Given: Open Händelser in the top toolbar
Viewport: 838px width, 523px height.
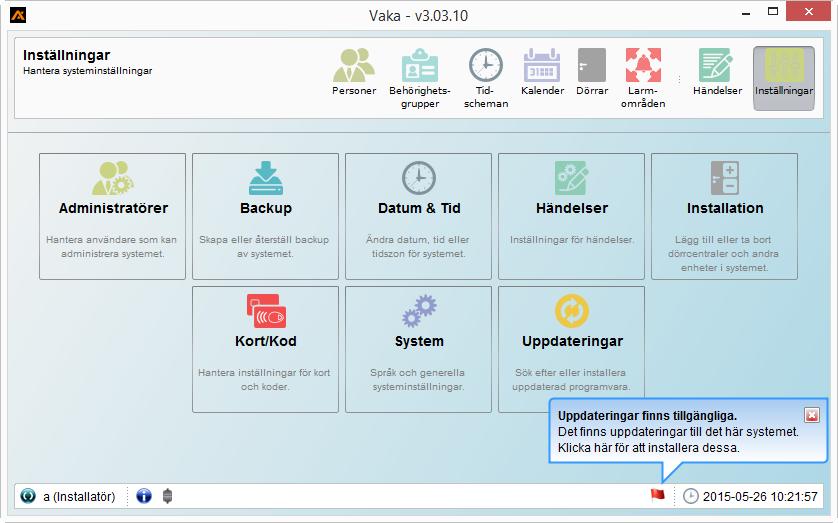Looking at the screenshot, I should point(717,72).
